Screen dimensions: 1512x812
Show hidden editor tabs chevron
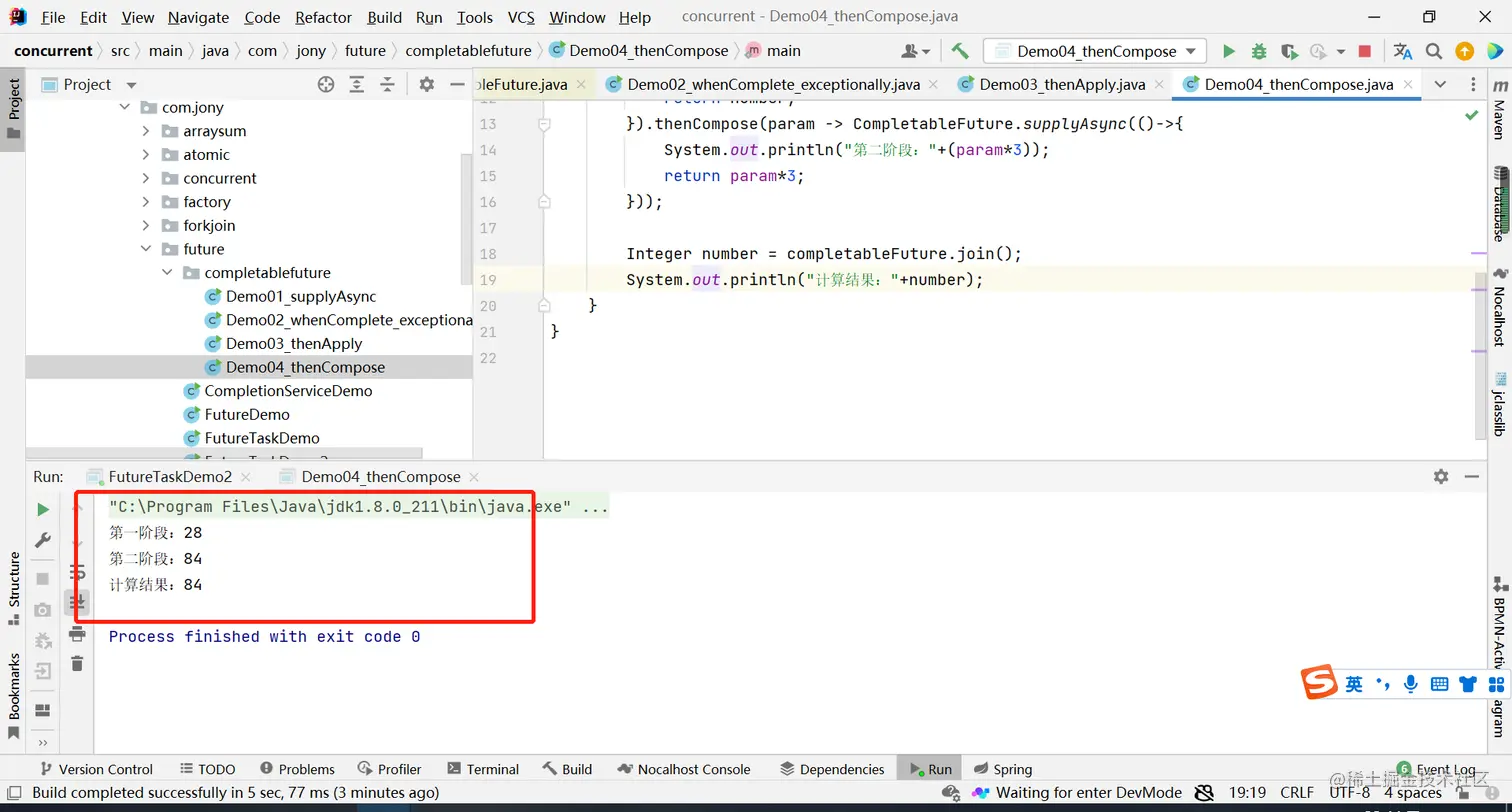click(x=1439, y=85)
